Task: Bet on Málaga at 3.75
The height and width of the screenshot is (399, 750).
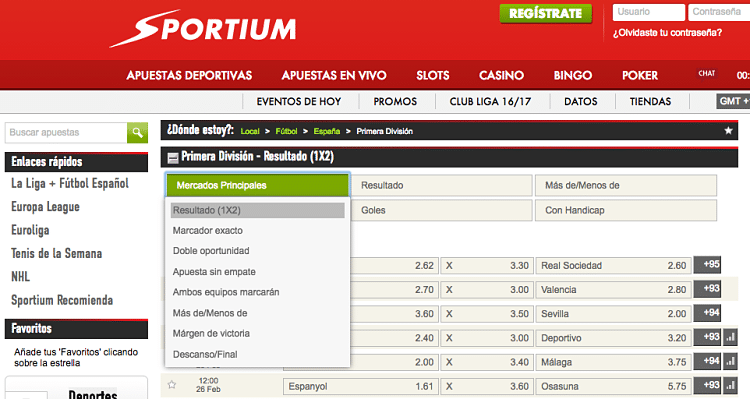Action: (x=614, y=362)
